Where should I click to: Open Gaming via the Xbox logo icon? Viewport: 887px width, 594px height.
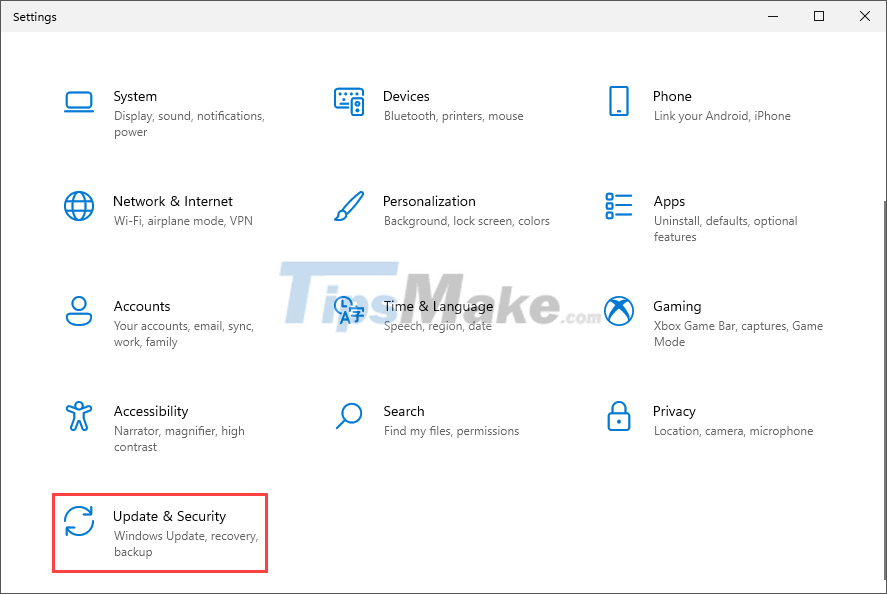pyautogui.click(x=619, y=312)
